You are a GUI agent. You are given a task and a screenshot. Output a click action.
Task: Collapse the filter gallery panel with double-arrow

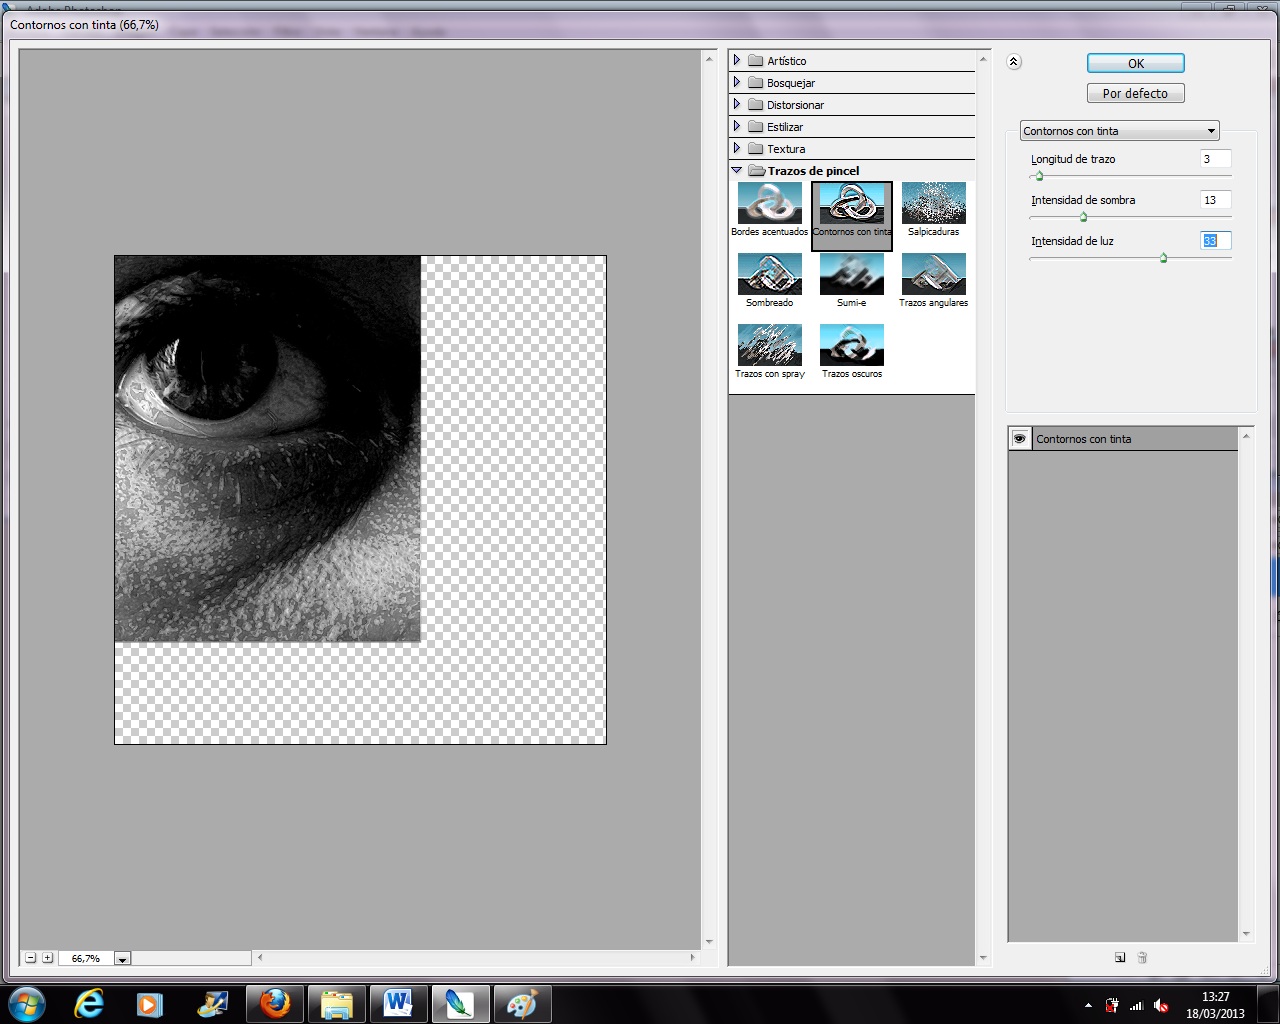coord(1013,62)
